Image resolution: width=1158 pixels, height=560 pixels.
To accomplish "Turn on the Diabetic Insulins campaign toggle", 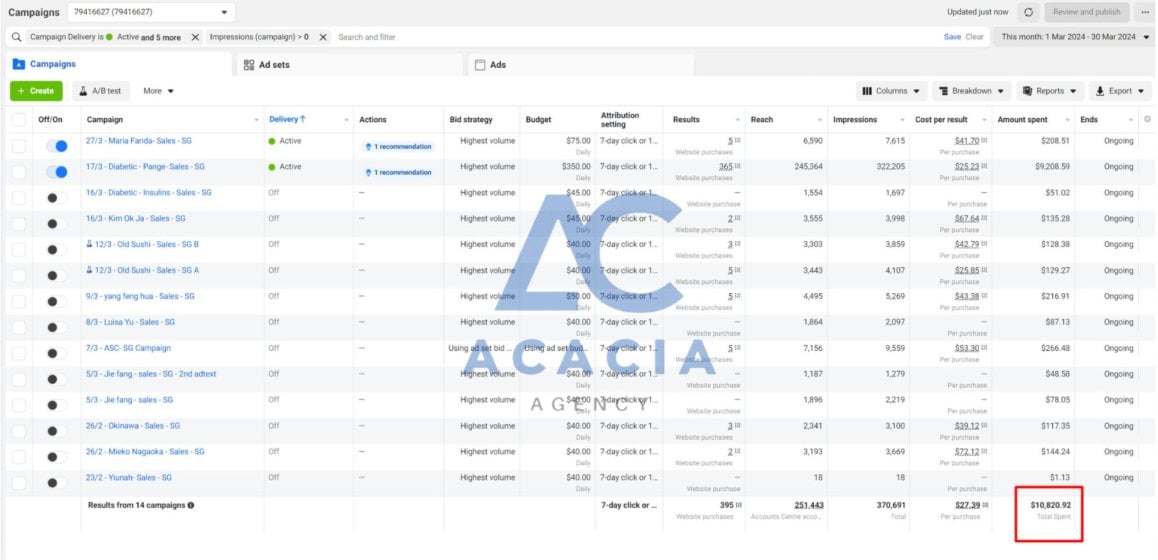I will point(56,198).
